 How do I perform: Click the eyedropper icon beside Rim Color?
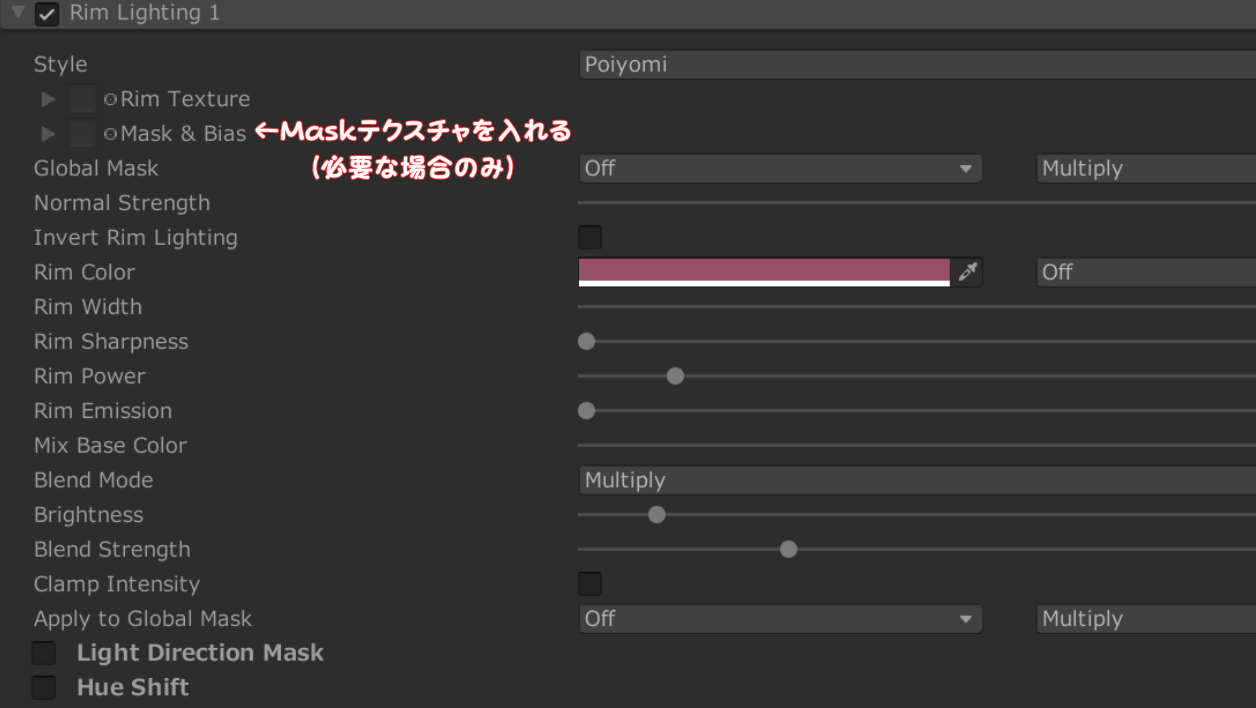click(x=966, y=271)
